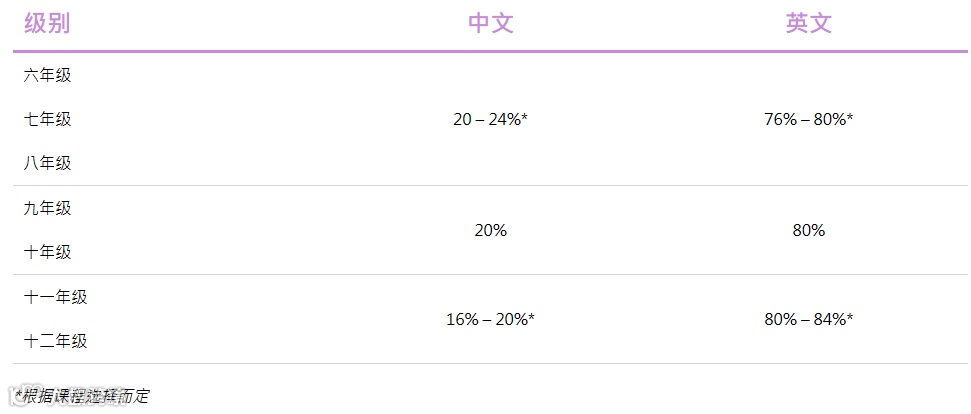Click the gray separator below 十年级 row
Image resolution: width=971 pixels, height=414 pixels.
[490, 274]
